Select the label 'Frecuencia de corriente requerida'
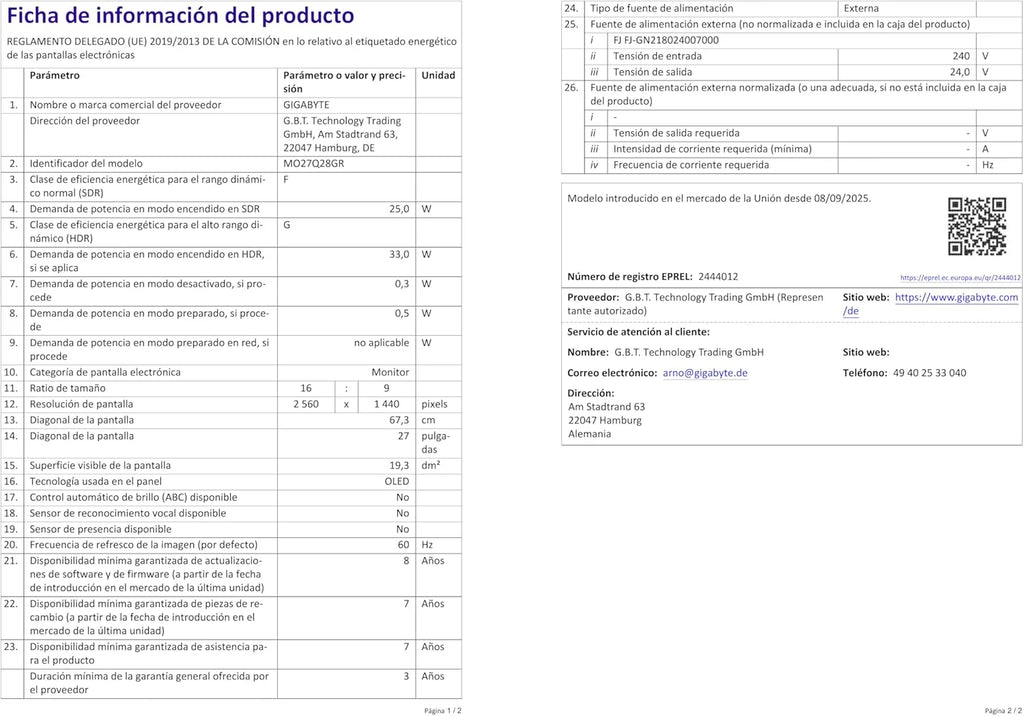The height and width of the screenshot is (716, 1024). tap(691, 165)
